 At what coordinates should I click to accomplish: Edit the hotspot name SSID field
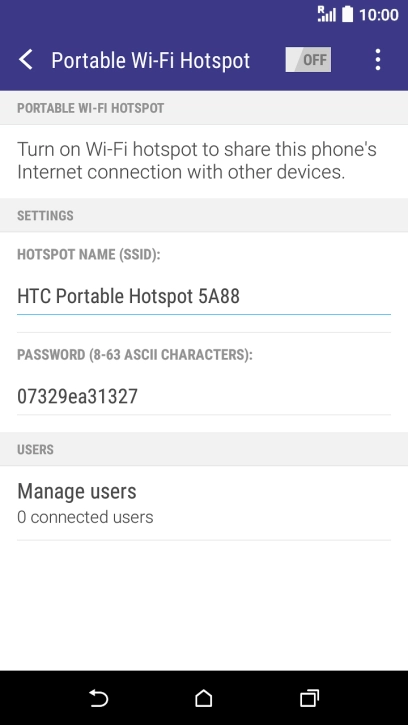click(204, 297)
